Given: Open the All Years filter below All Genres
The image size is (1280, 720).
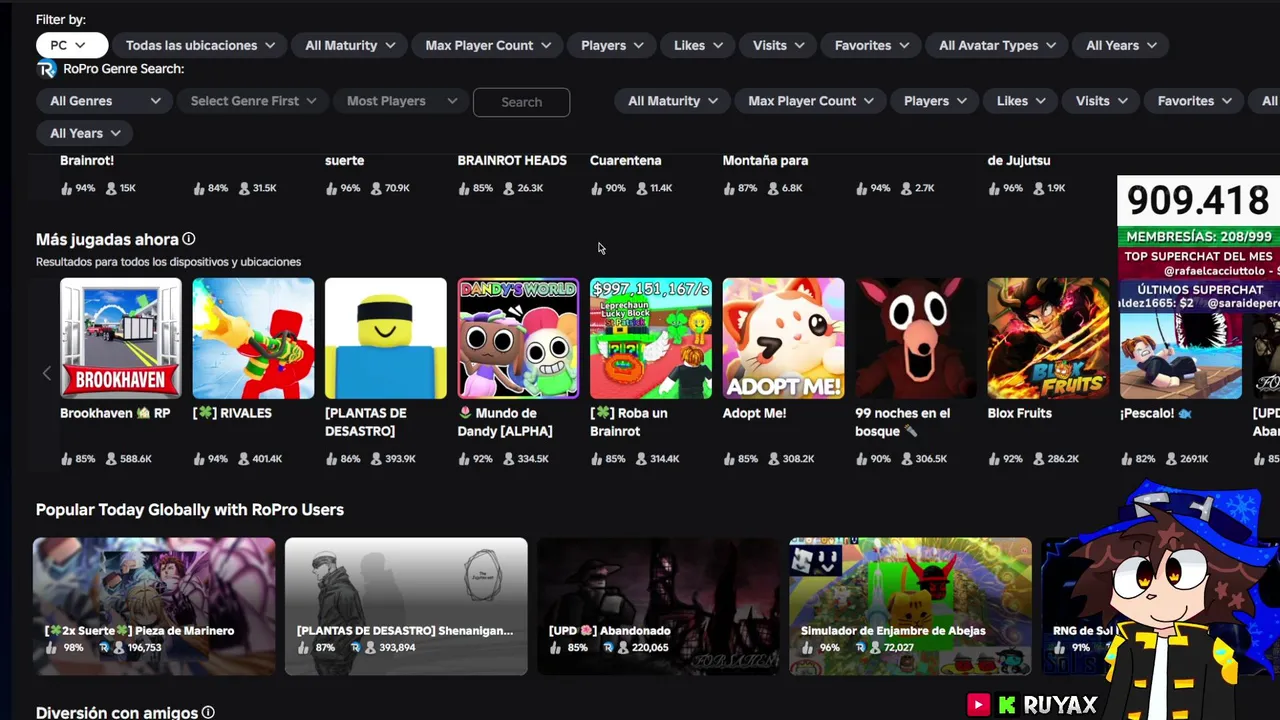Looking at the screenshot, I should pos(85,133).
